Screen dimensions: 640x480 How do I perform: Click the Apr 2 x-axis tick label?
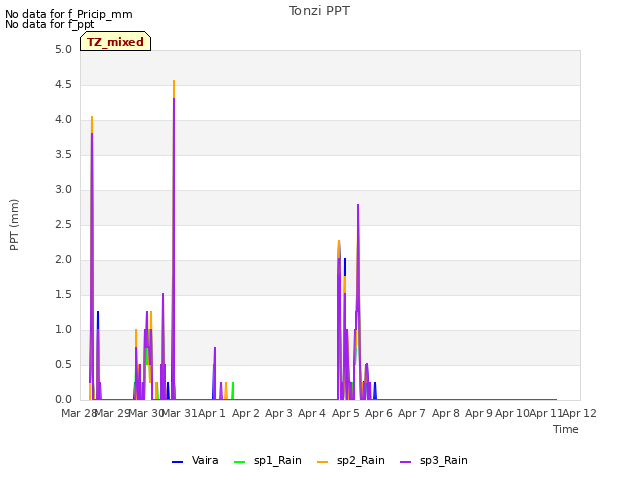tap(246, 413)
